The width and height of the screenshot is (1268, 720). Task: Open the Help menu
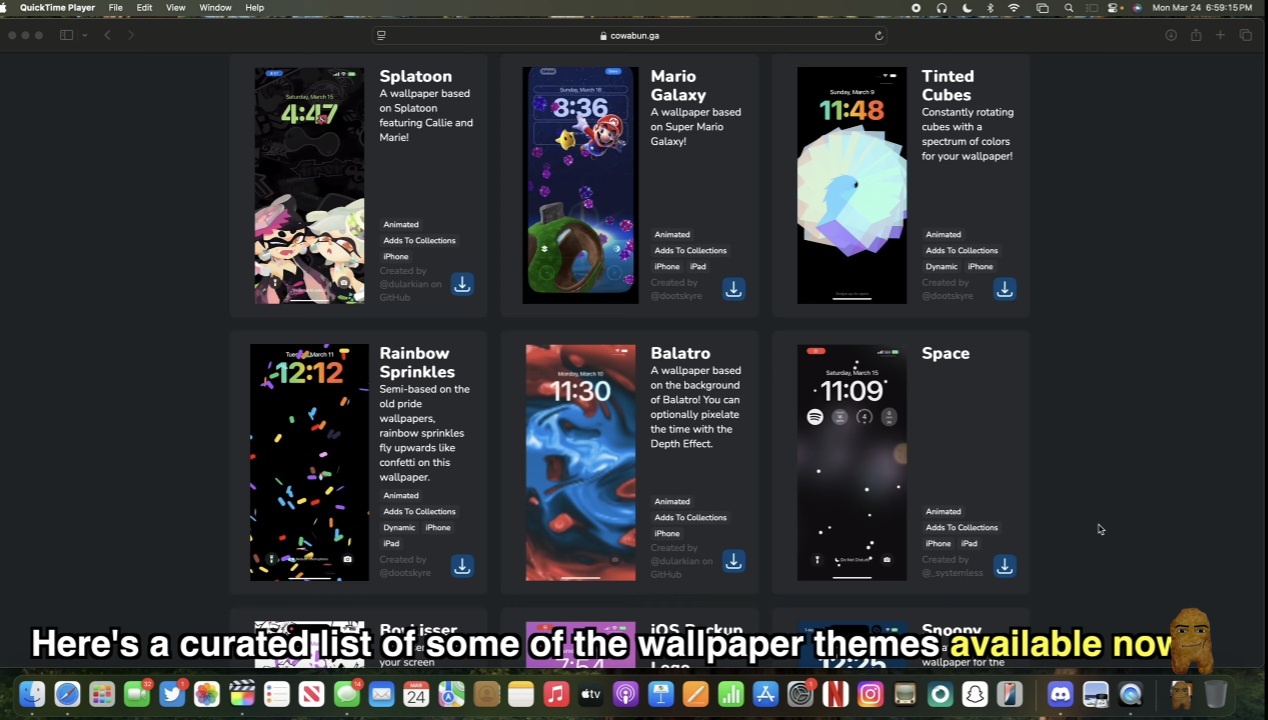coord(255,7)
